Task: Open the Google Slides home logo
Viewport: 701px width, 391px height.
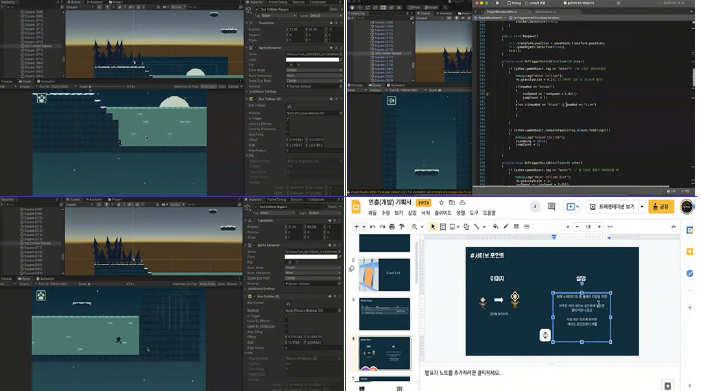Action: 356,207
